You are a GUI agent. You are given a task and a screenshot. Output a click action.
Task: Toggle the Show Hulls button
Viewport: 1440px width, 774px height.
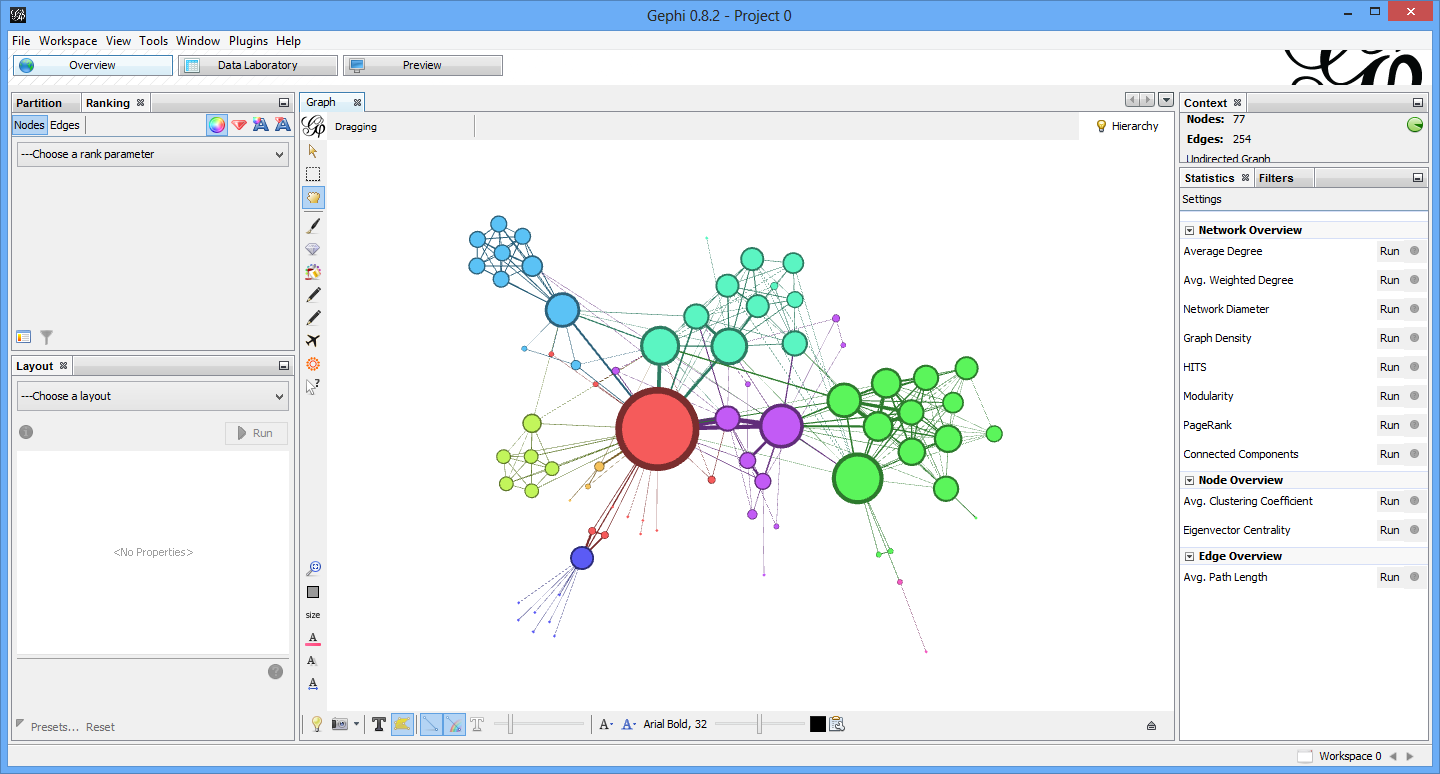402,724
